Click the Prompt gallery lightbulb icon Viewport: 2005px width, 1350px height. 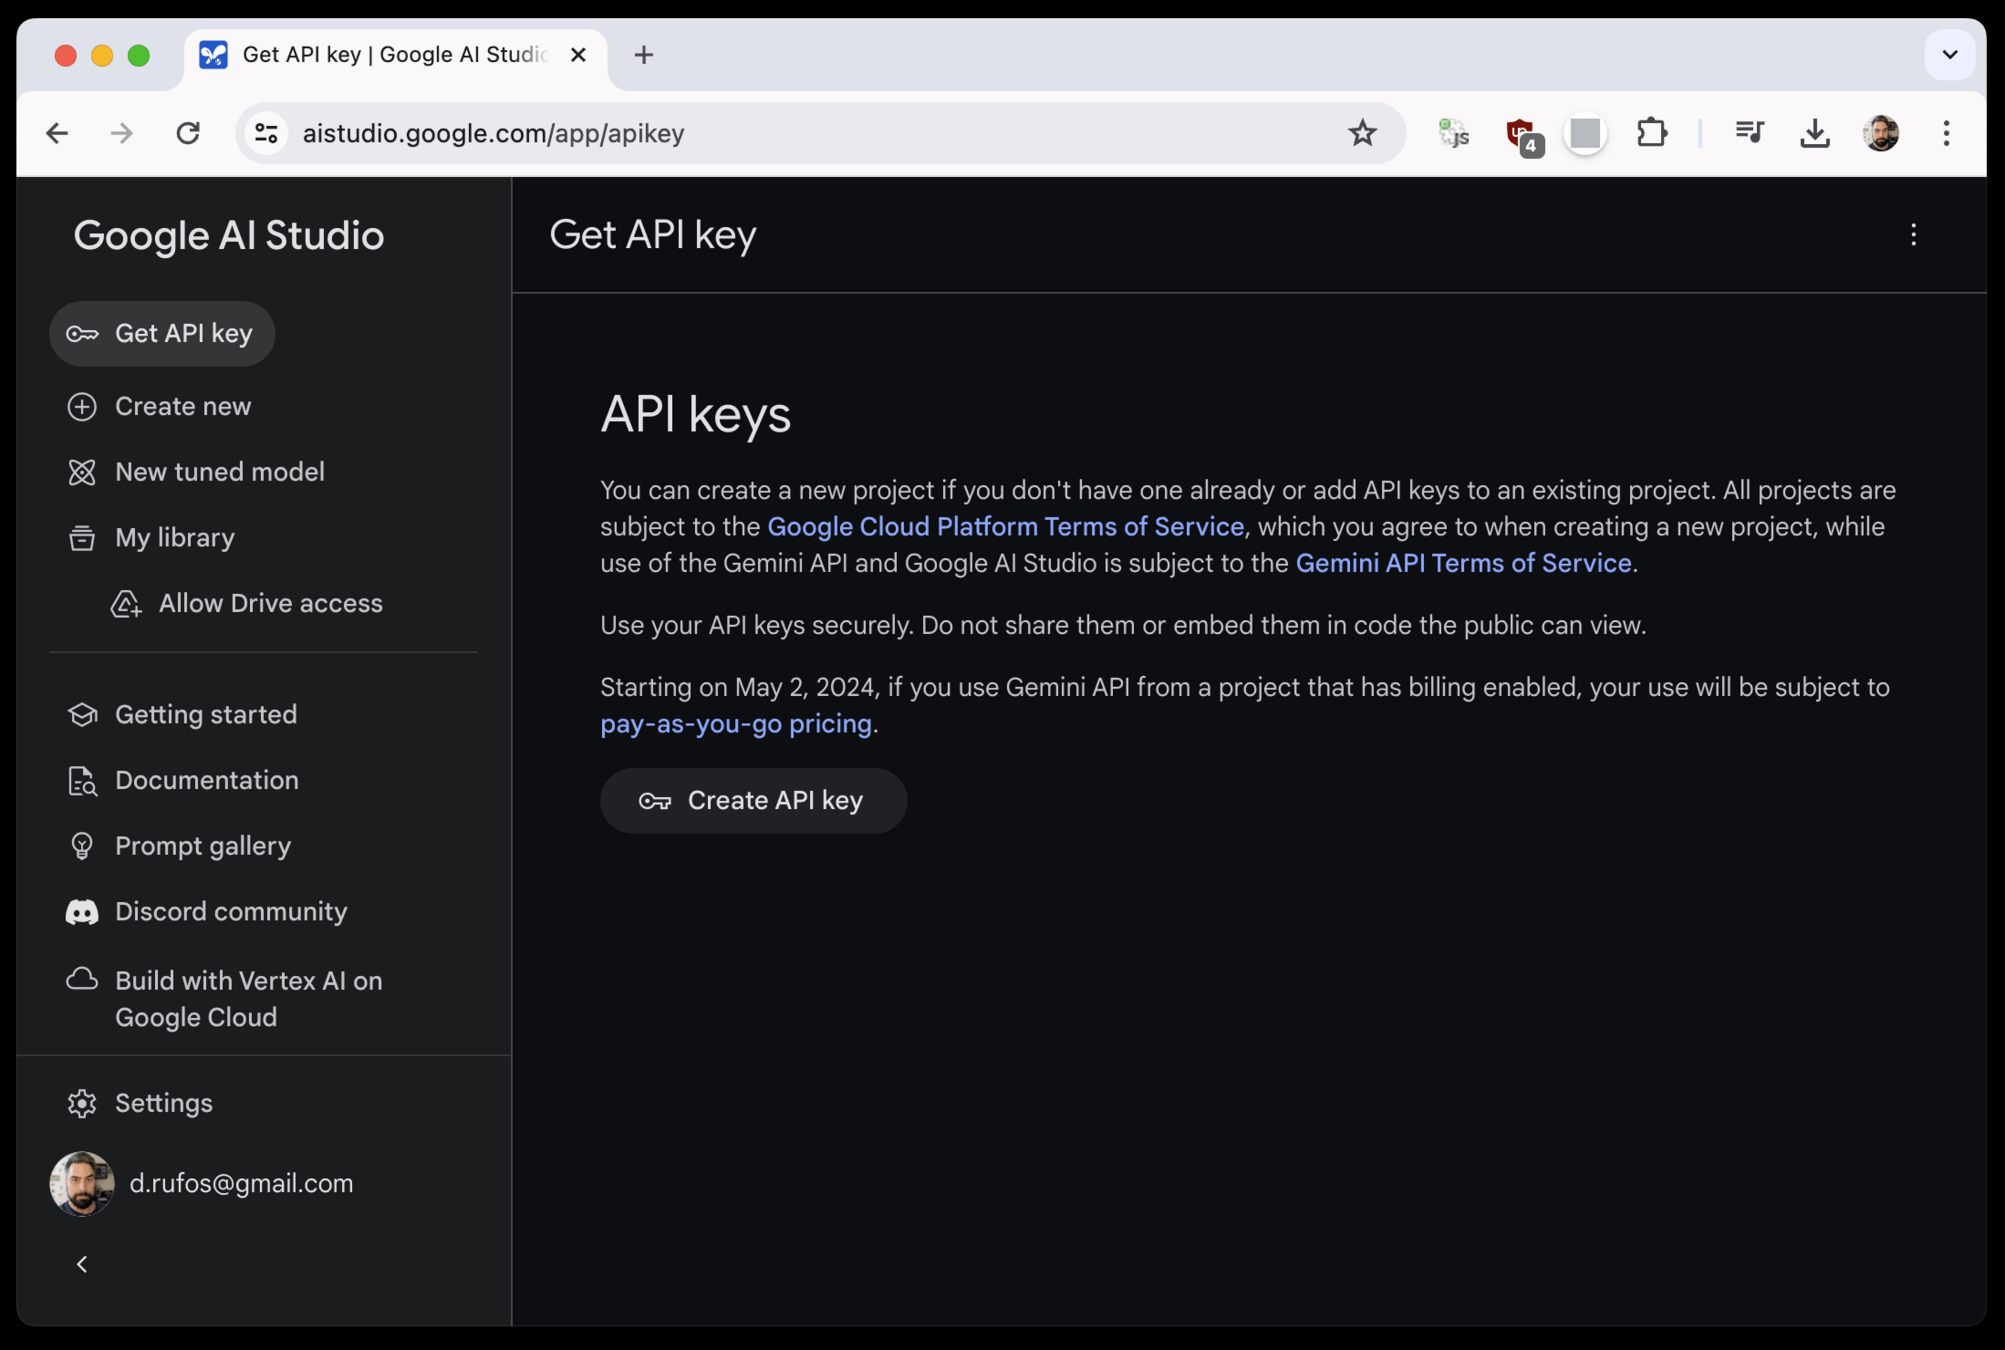82,846
